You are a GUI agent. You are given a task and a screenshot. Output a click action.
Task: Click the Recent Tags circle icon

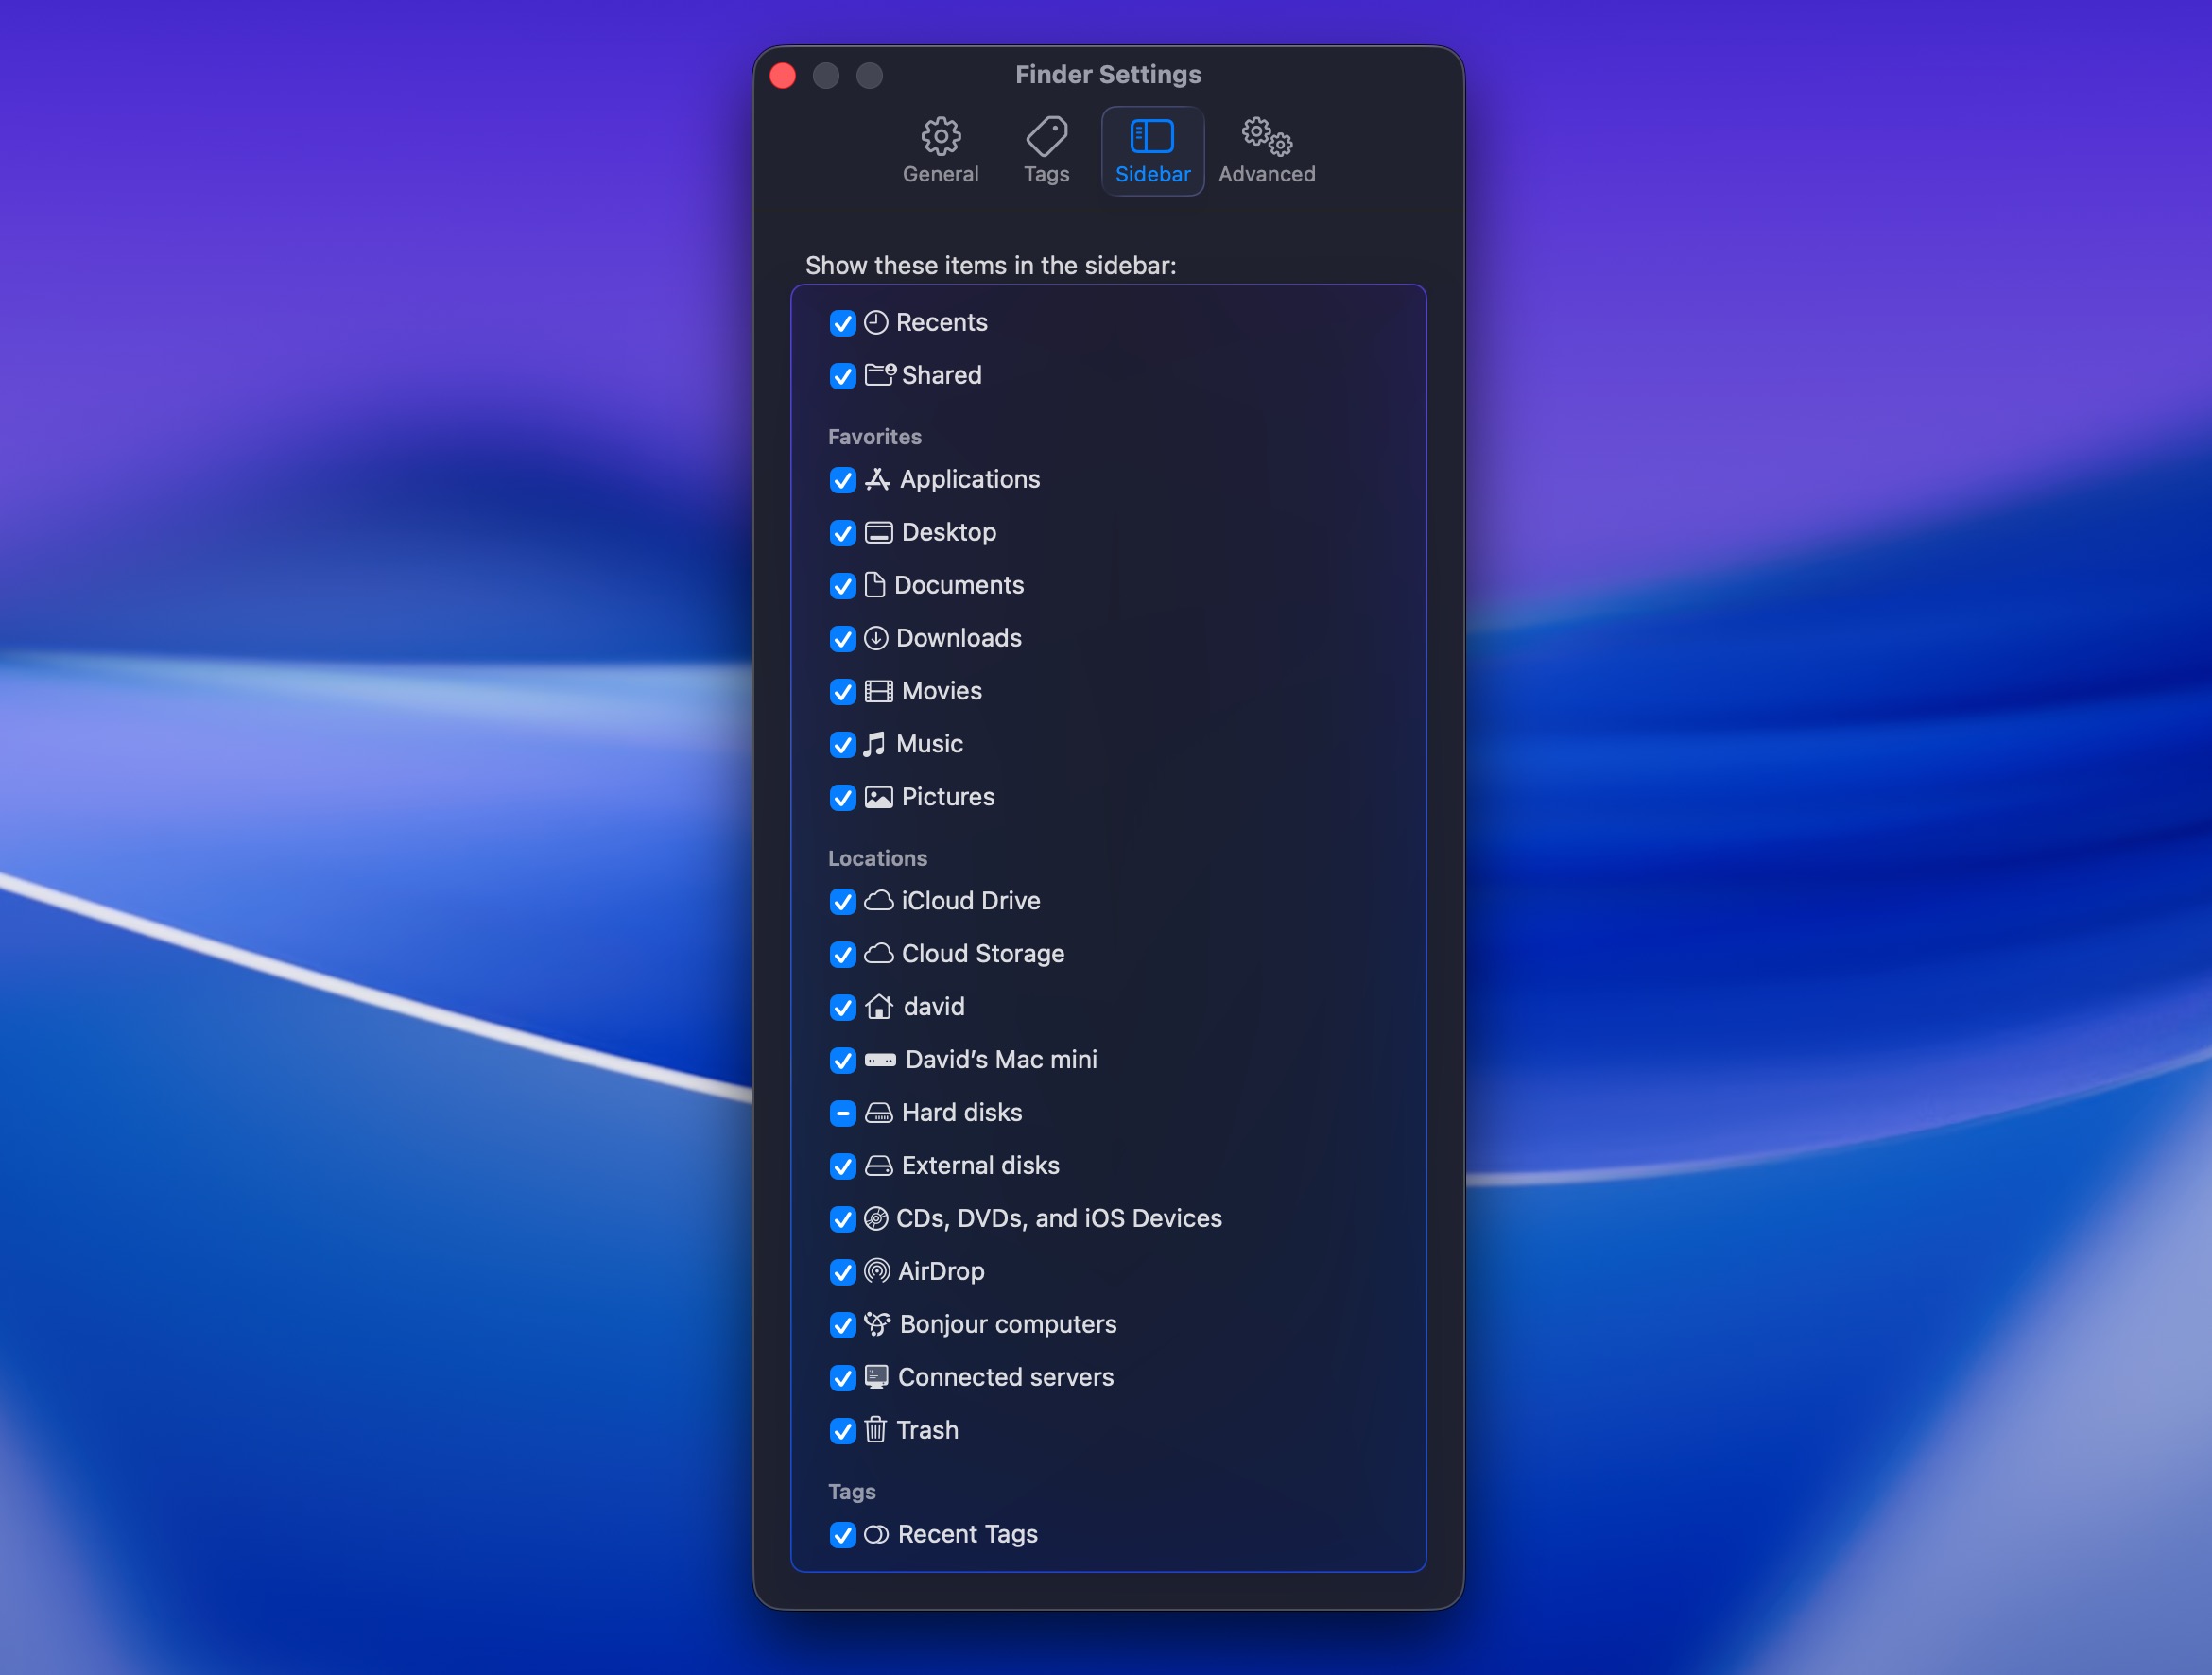877,1535
